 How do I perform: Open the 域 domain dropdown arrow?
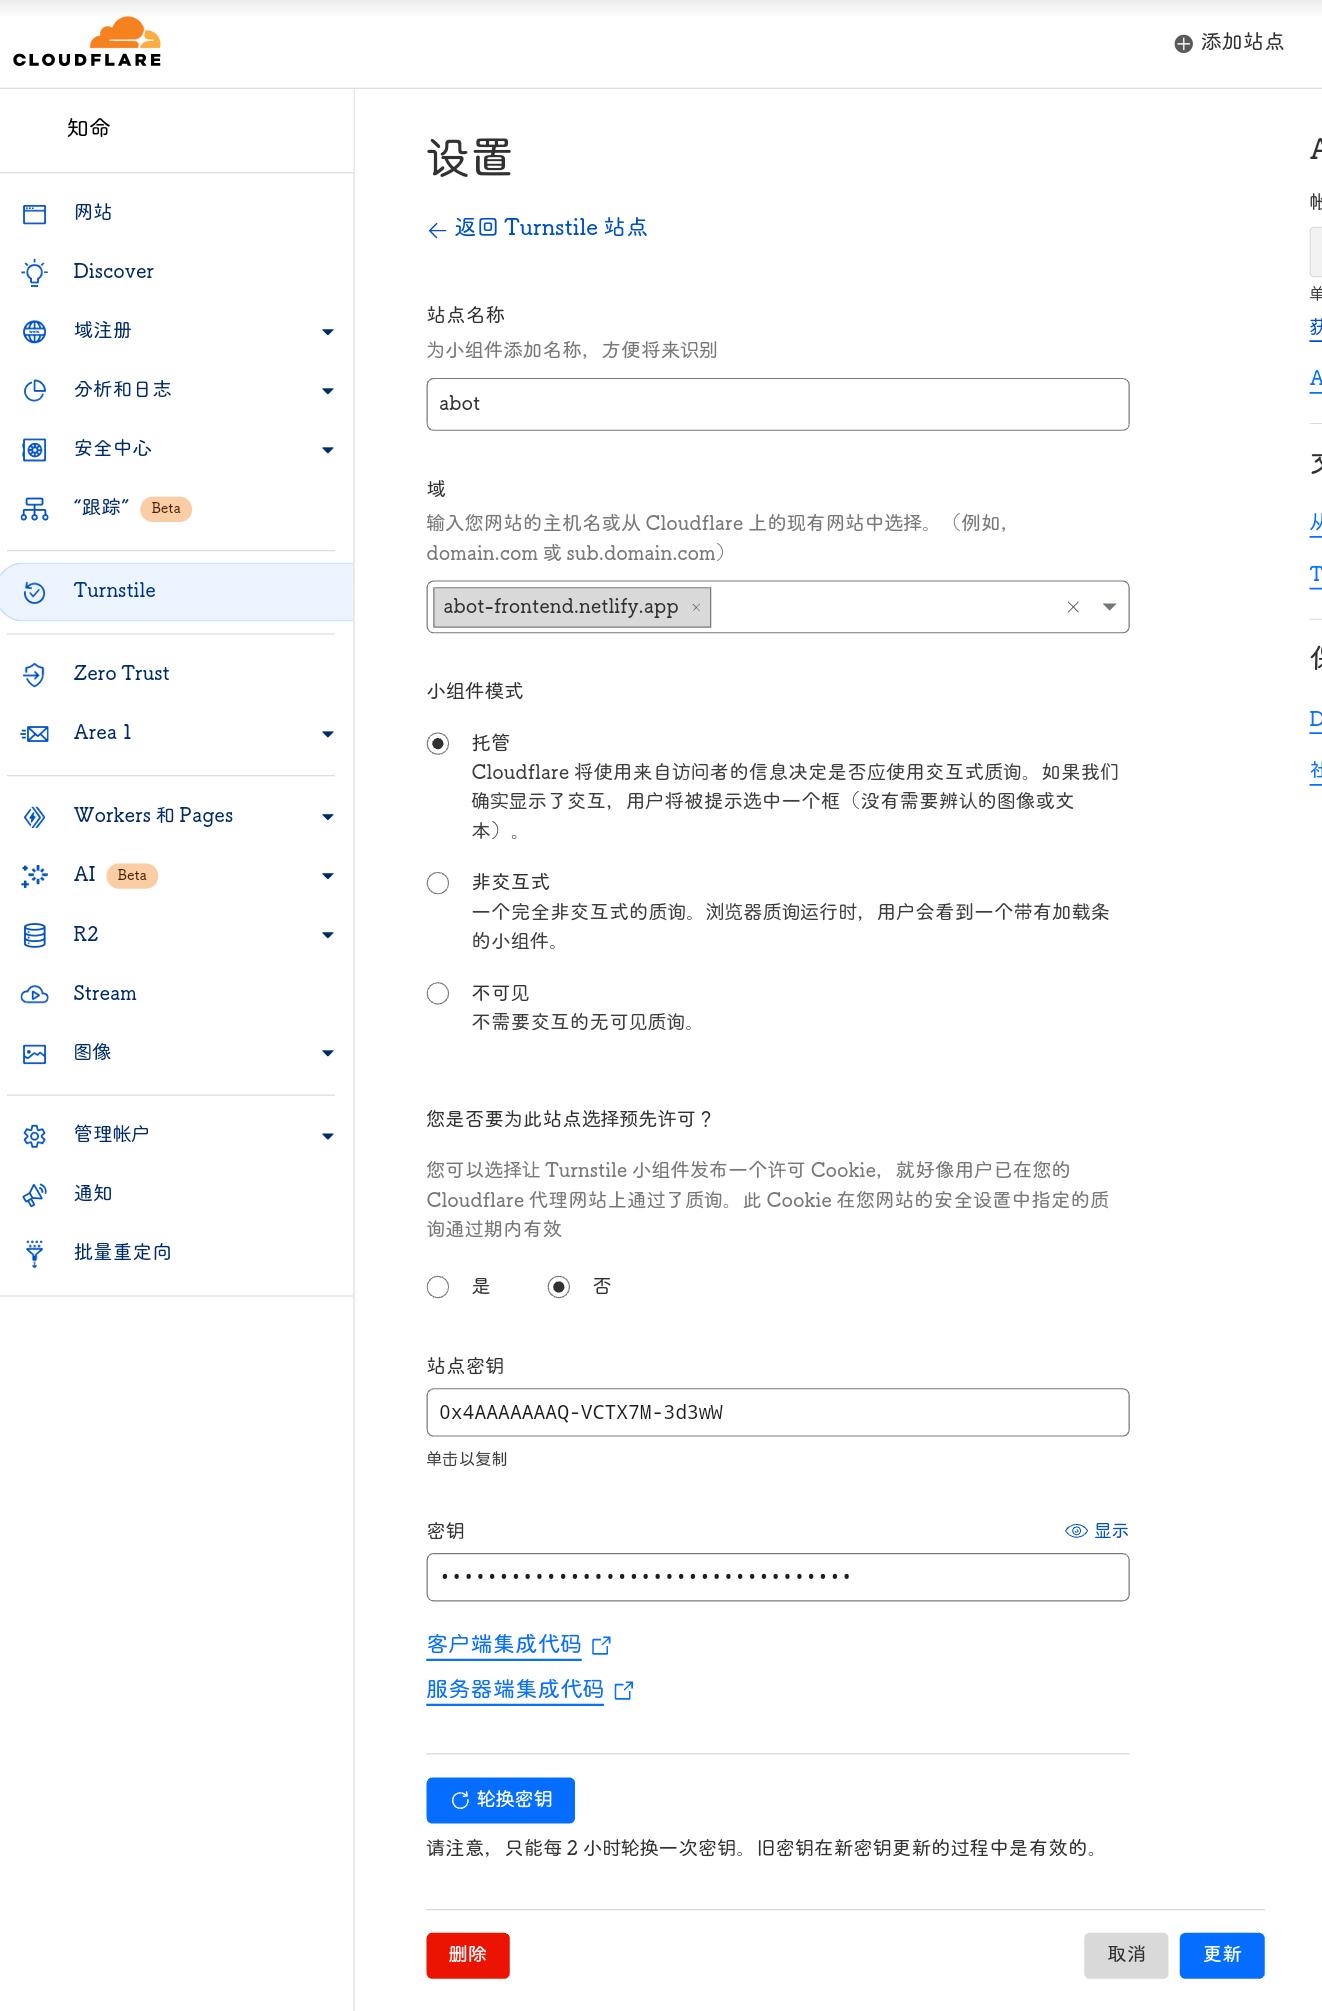1109,607
